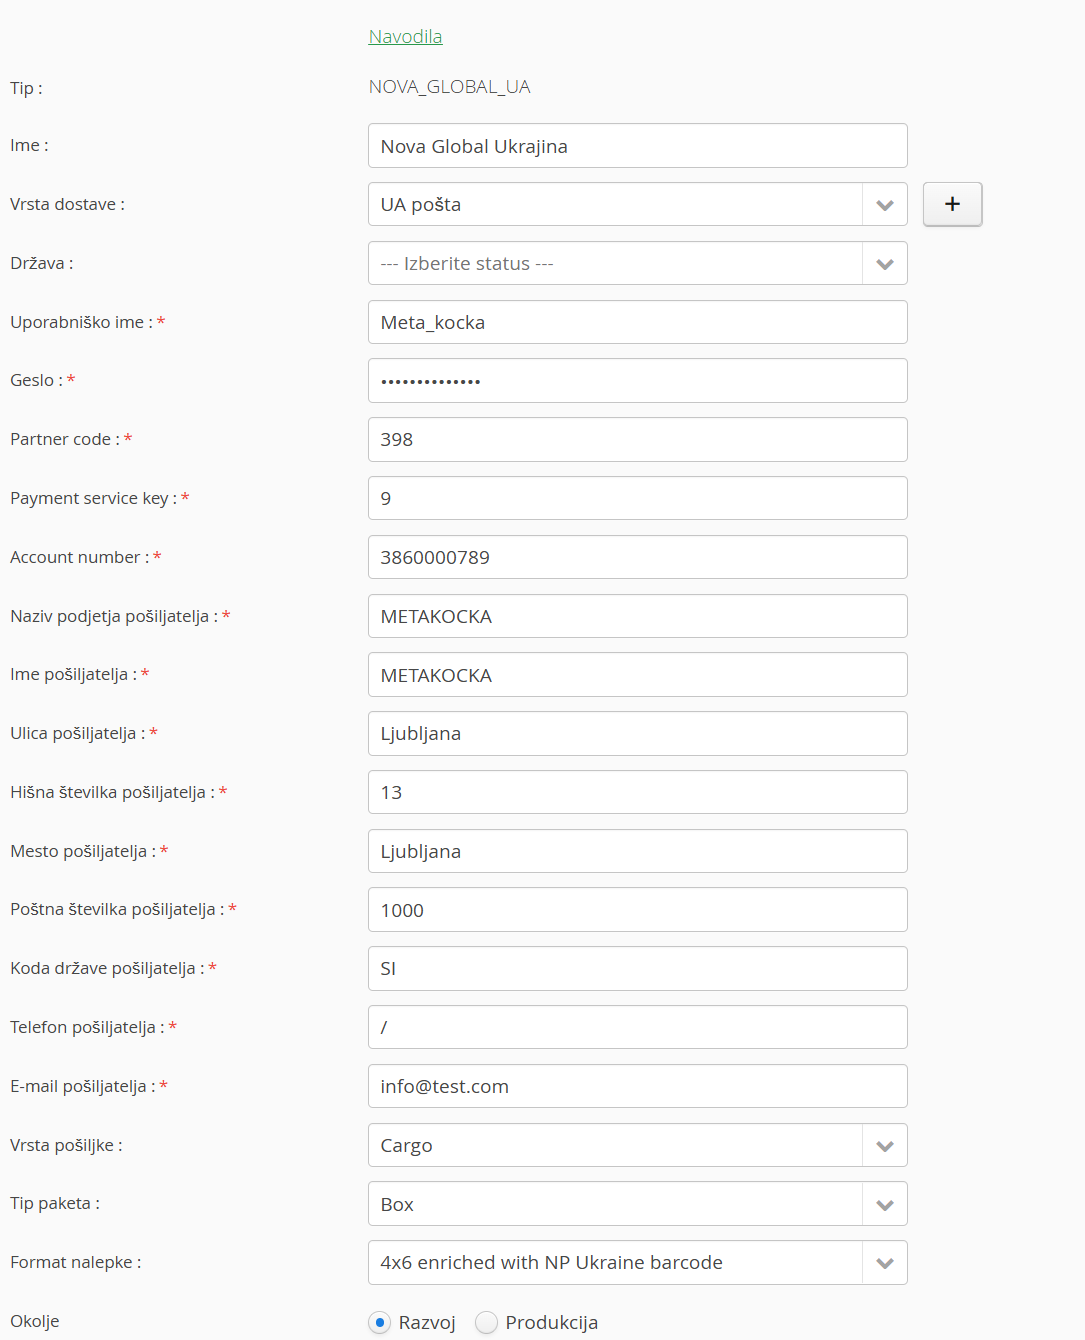Click the Koda države pošiljatelja field
Screen dimensions: 1085x1340
637,969
